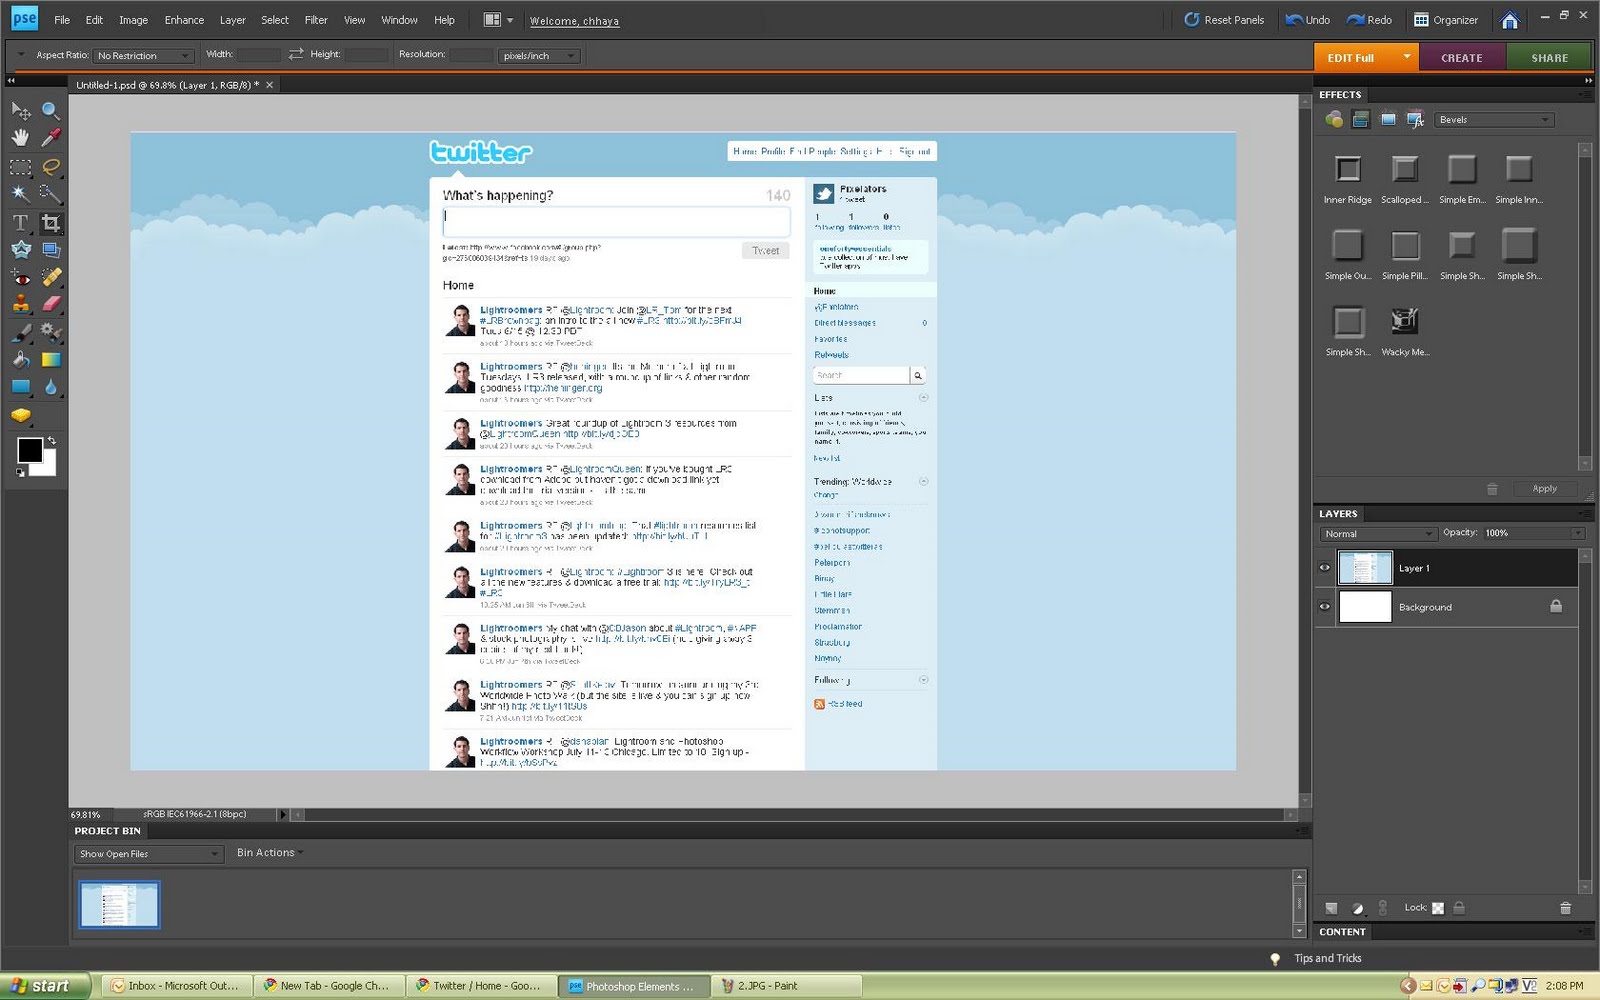Expand the Aspect Ratio No Restriction dropdown
Image resolution: width=1600 pixels, height=1000 pixels.
[x=143, y=55]
